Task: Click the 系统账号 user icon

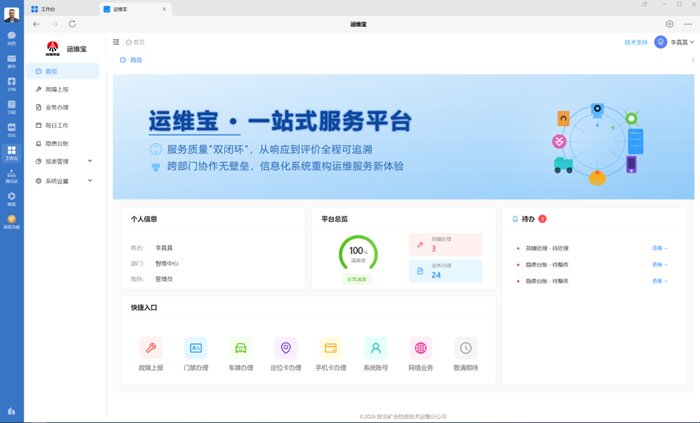Action: [x=376, y=348]
